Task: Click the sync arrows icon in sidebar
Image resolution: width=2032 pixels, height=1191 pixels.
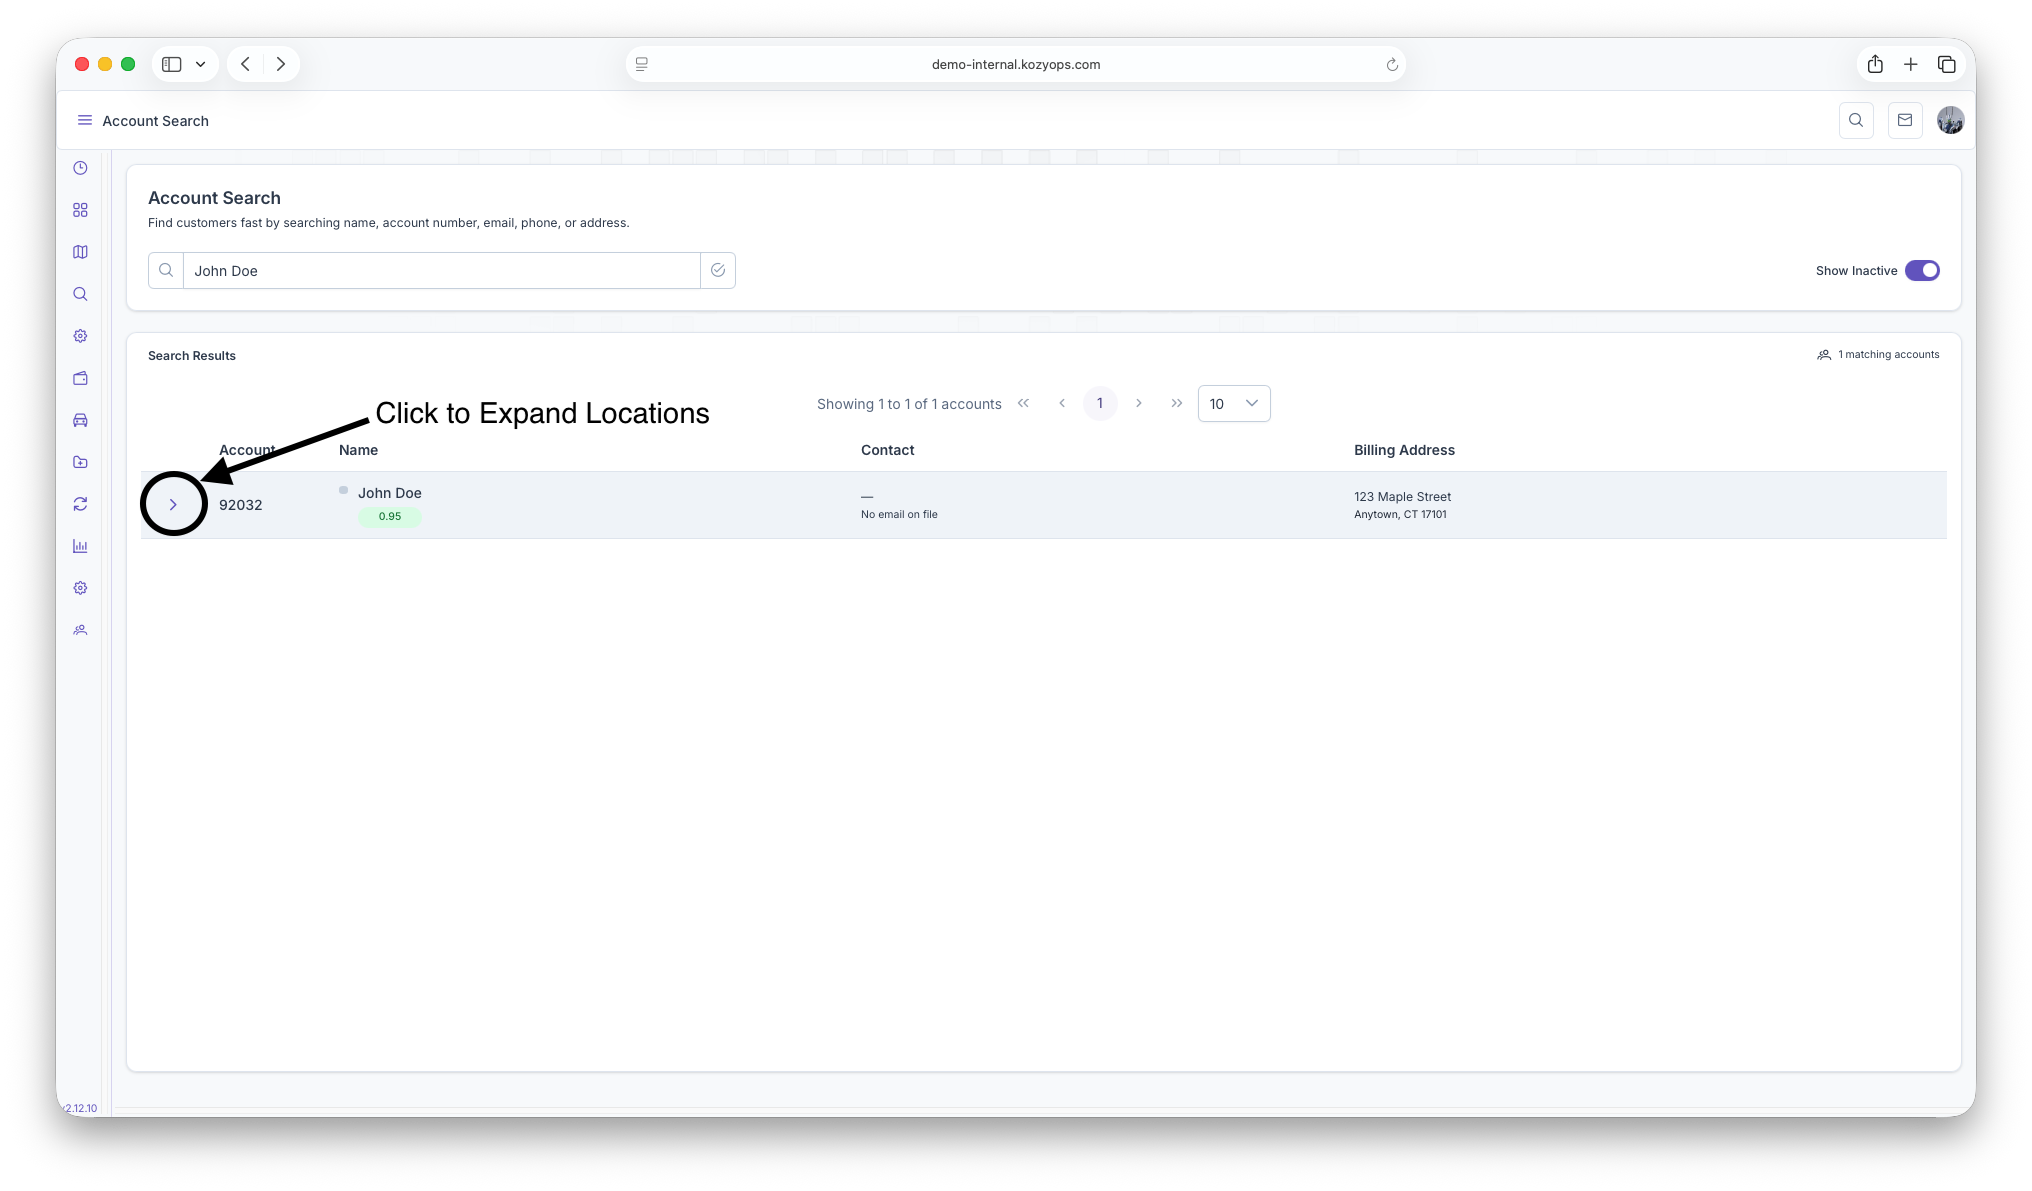Action: 80,504
